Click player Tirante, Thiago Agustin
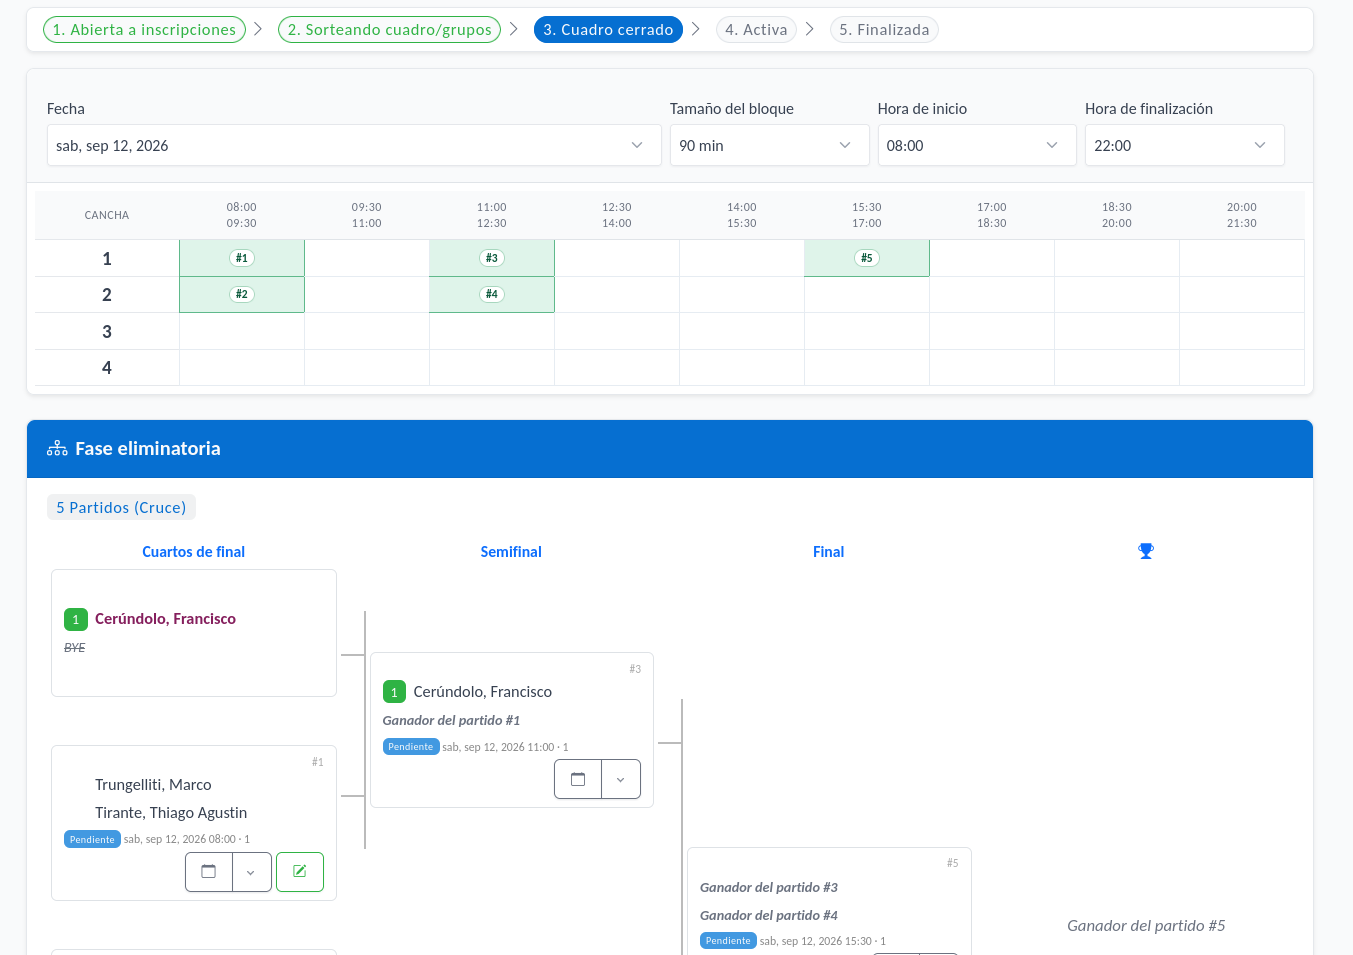 [x=171, y=813]
